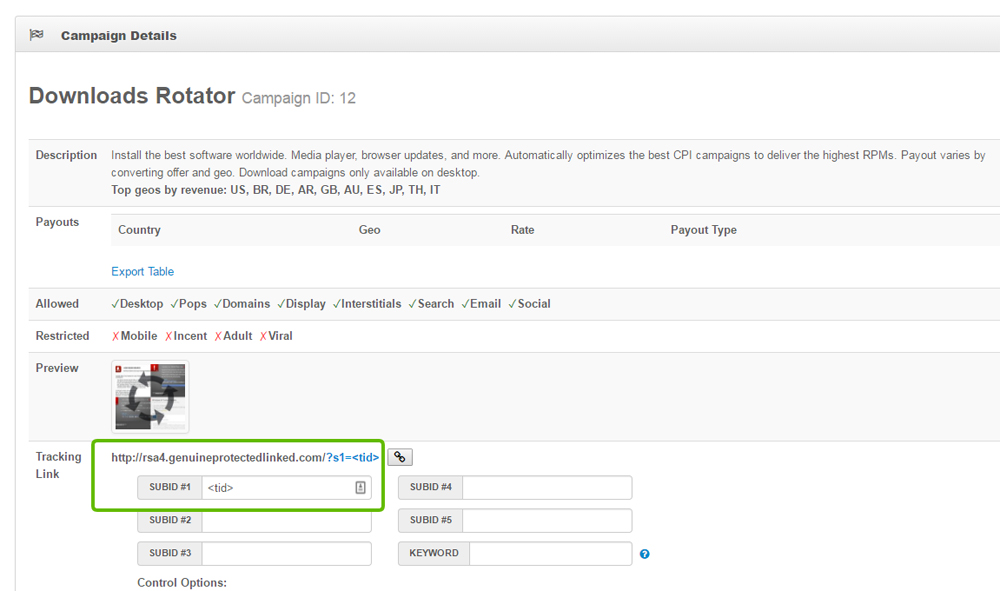
Task: Select the SUBID #3 input box
Action: point(286,554)
